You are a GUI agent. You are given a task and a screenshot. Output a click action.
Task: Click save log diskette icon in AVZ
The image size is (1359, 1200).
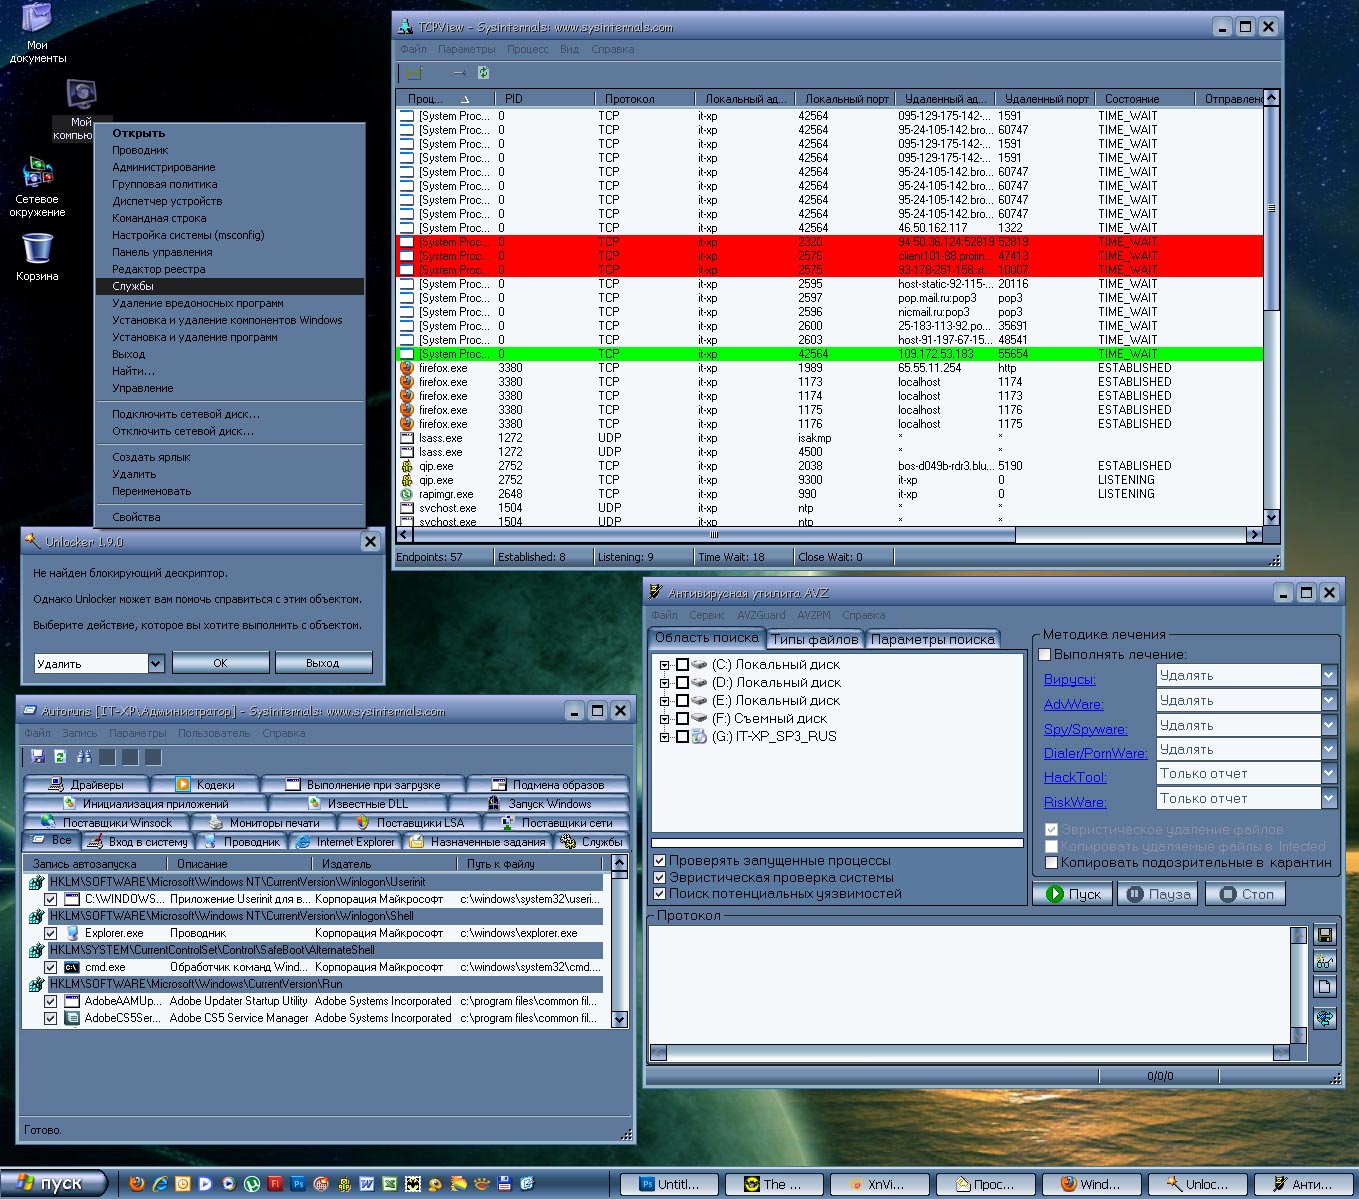tap(1325, 936)
